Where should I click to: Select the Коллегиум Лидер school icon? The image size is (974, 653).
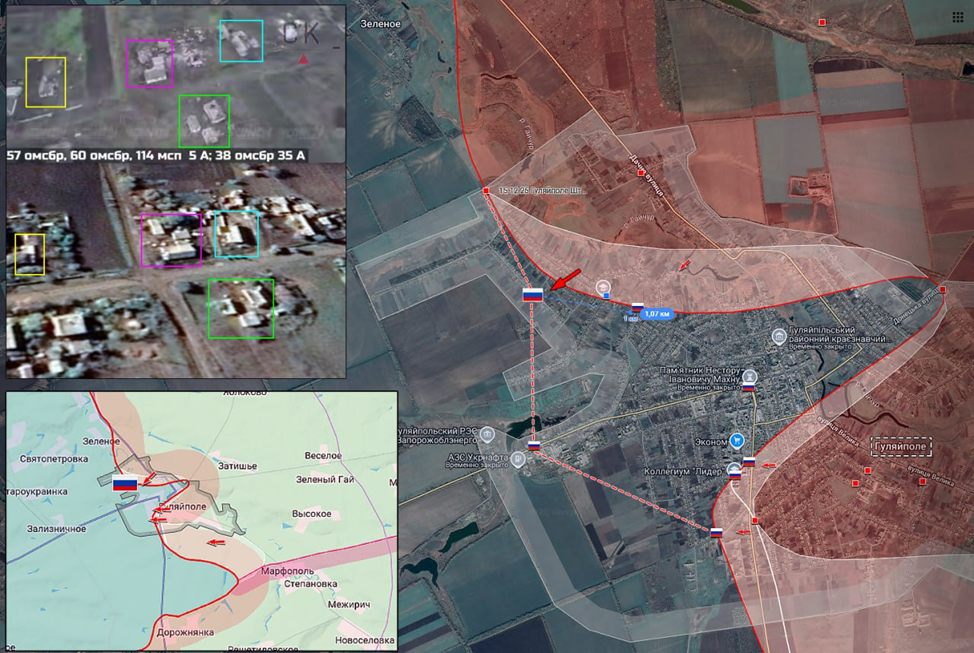pos(734,467)
